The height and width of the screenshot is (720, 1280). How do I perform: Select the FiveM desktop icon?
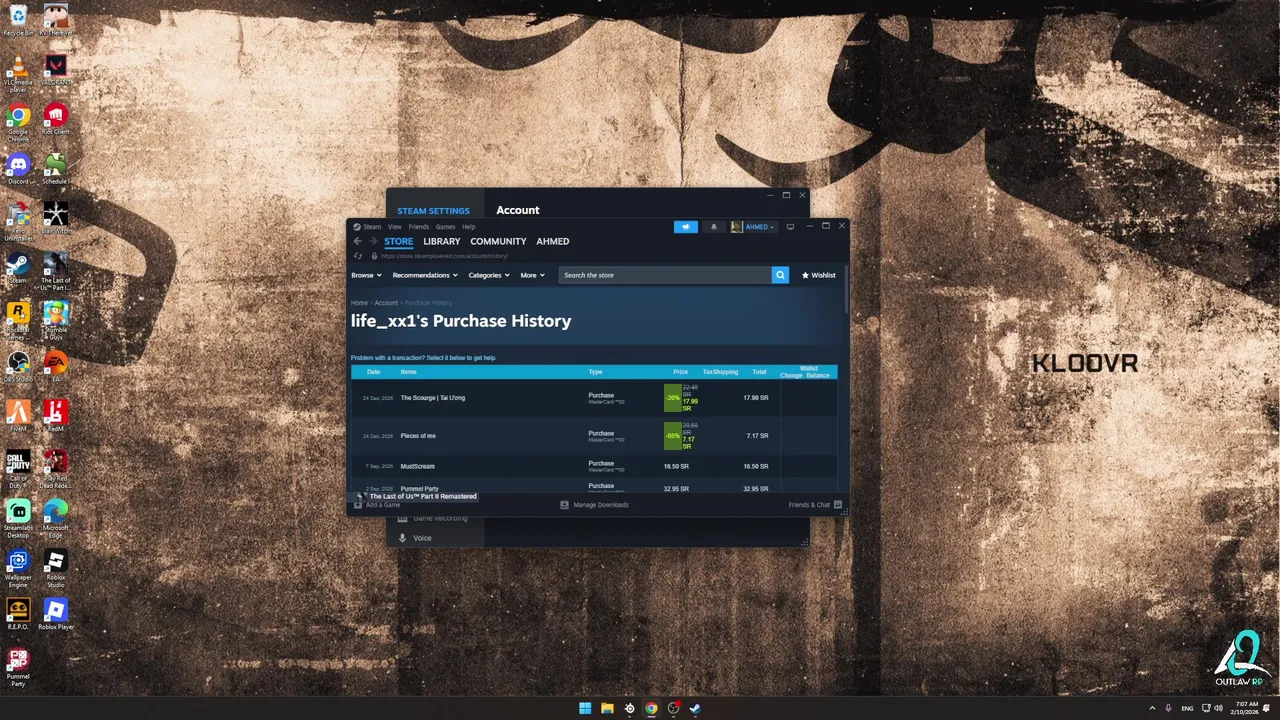tap(18, 416)
